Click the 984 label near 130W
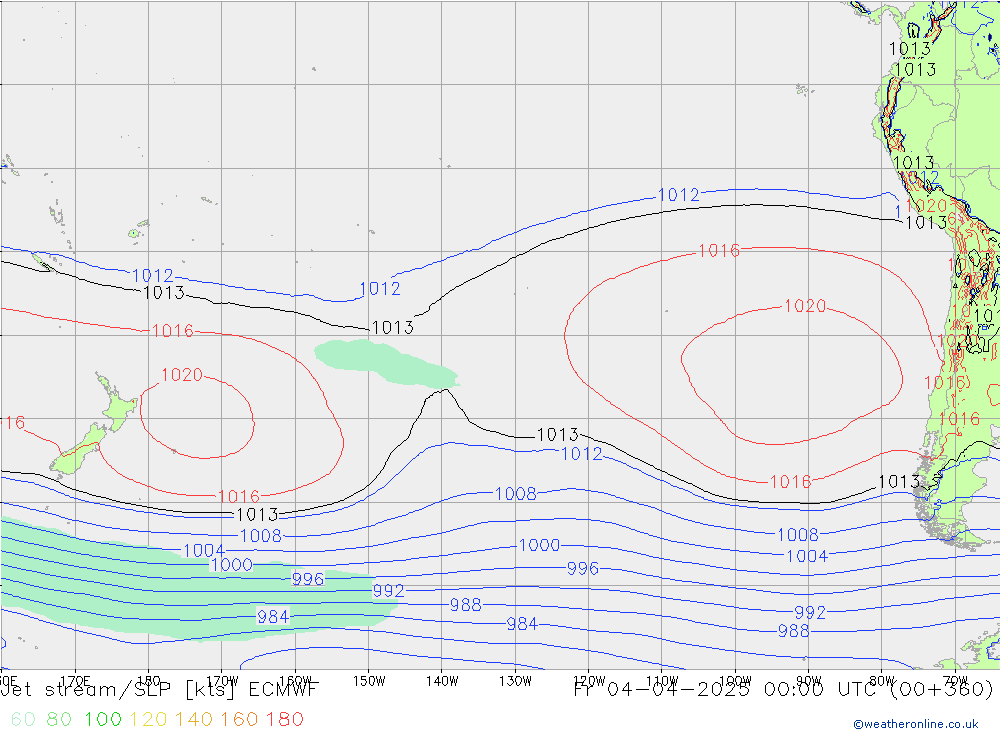Image resolution: width=1000 pixels, height=733 pixels. (522, 624)
